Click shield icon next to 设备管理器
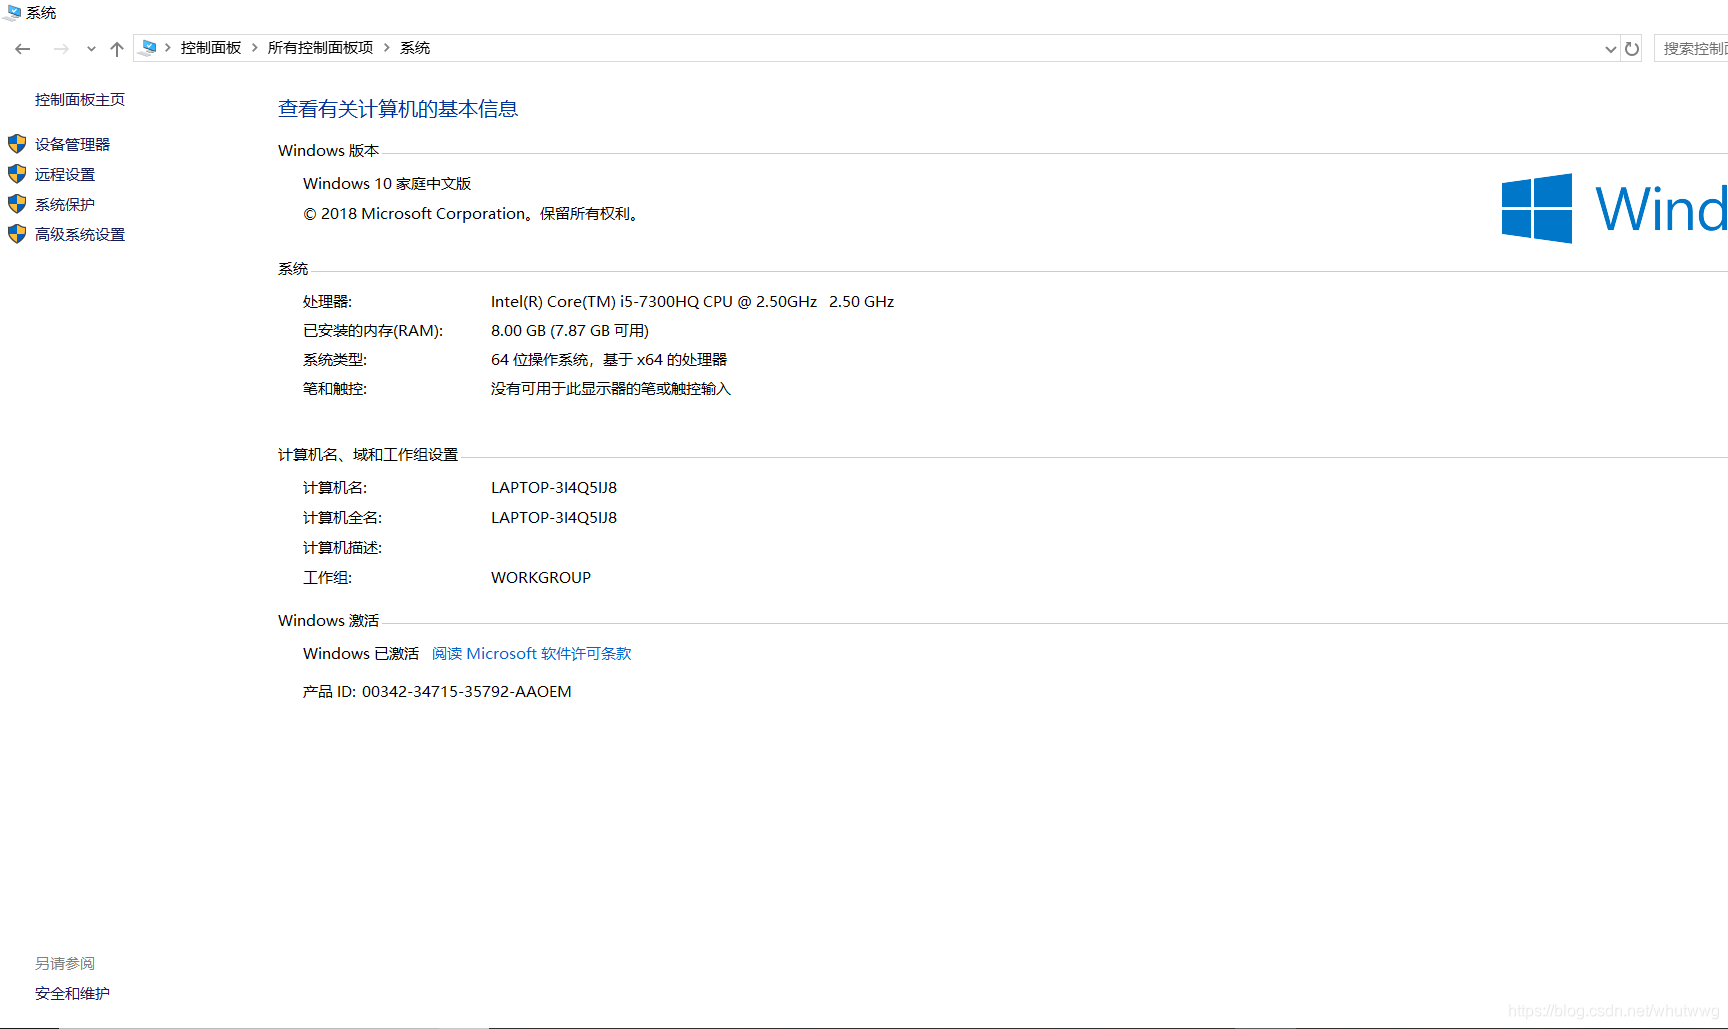 [17, 144]
